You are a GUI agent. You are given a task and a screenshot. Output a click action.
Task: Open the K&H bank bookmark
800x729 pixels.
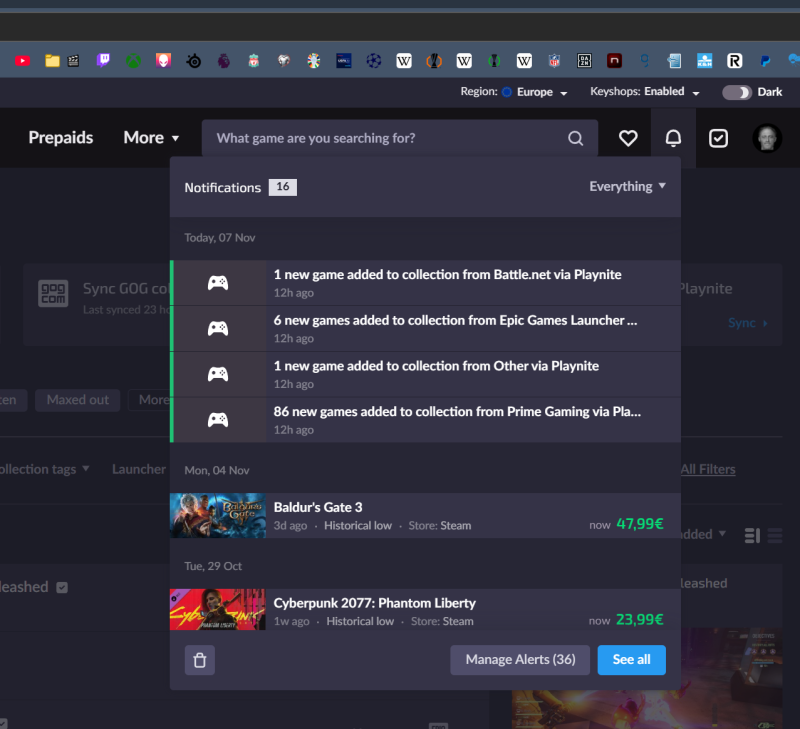click(x=705, y=61)
